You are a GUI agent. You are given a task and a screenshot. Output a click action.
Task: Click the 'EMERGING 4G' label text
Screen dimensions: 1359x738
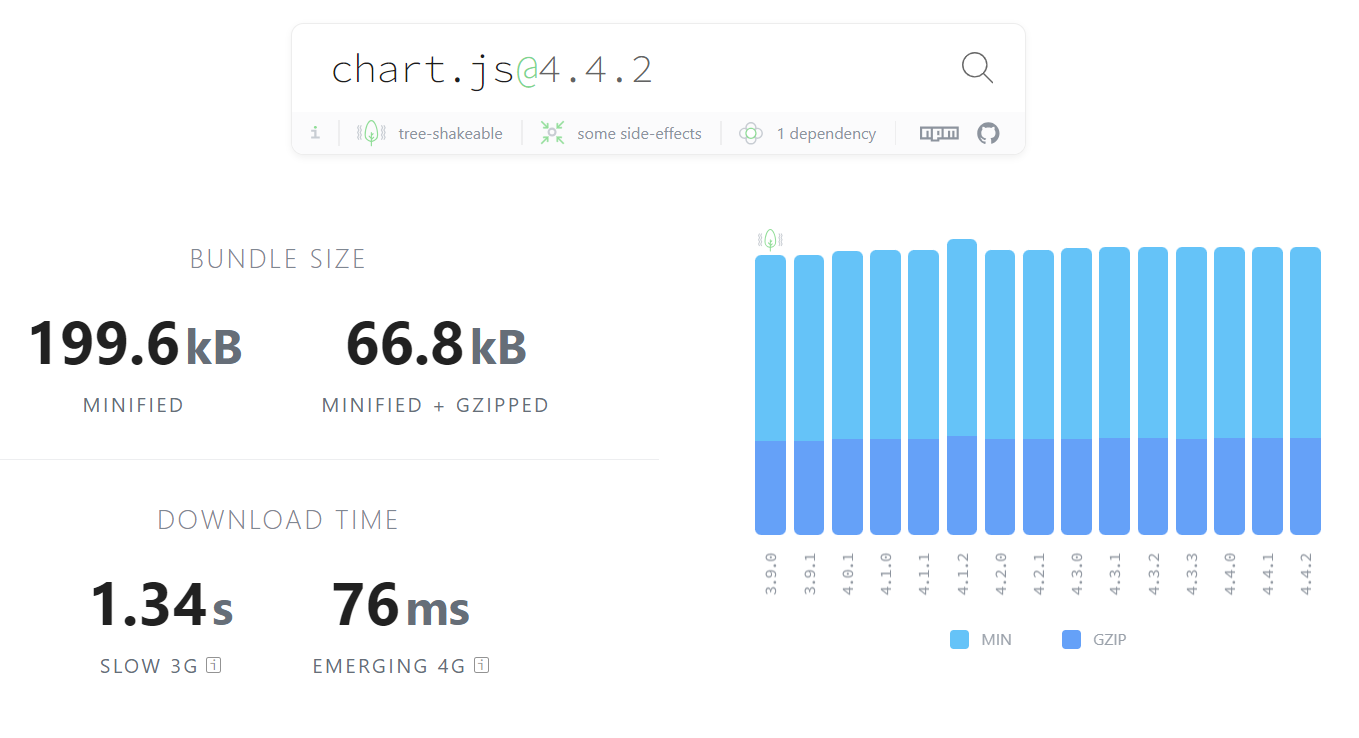click(389, 666)
